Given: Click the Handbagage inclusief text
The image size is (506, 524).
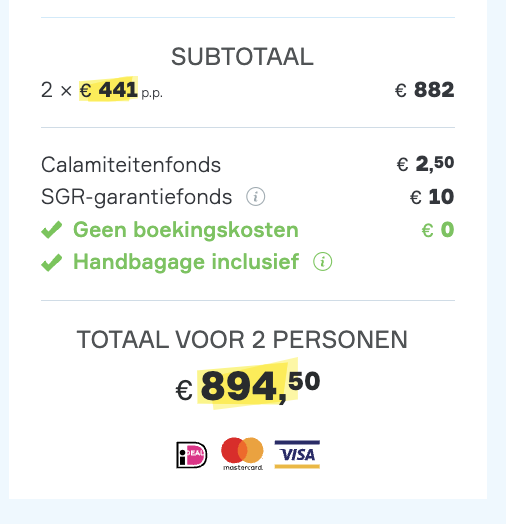Looking at the screenshot, I should point(186,262).
